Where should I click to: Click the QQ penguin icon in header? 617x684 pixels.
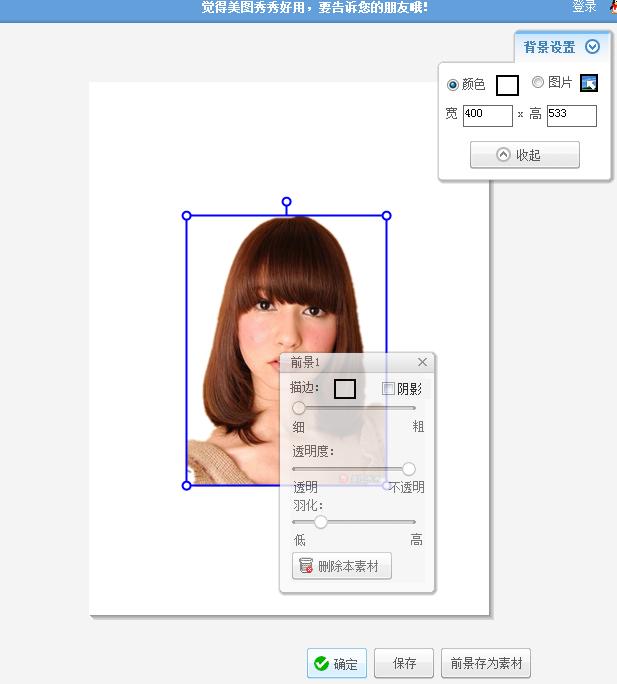611,6
